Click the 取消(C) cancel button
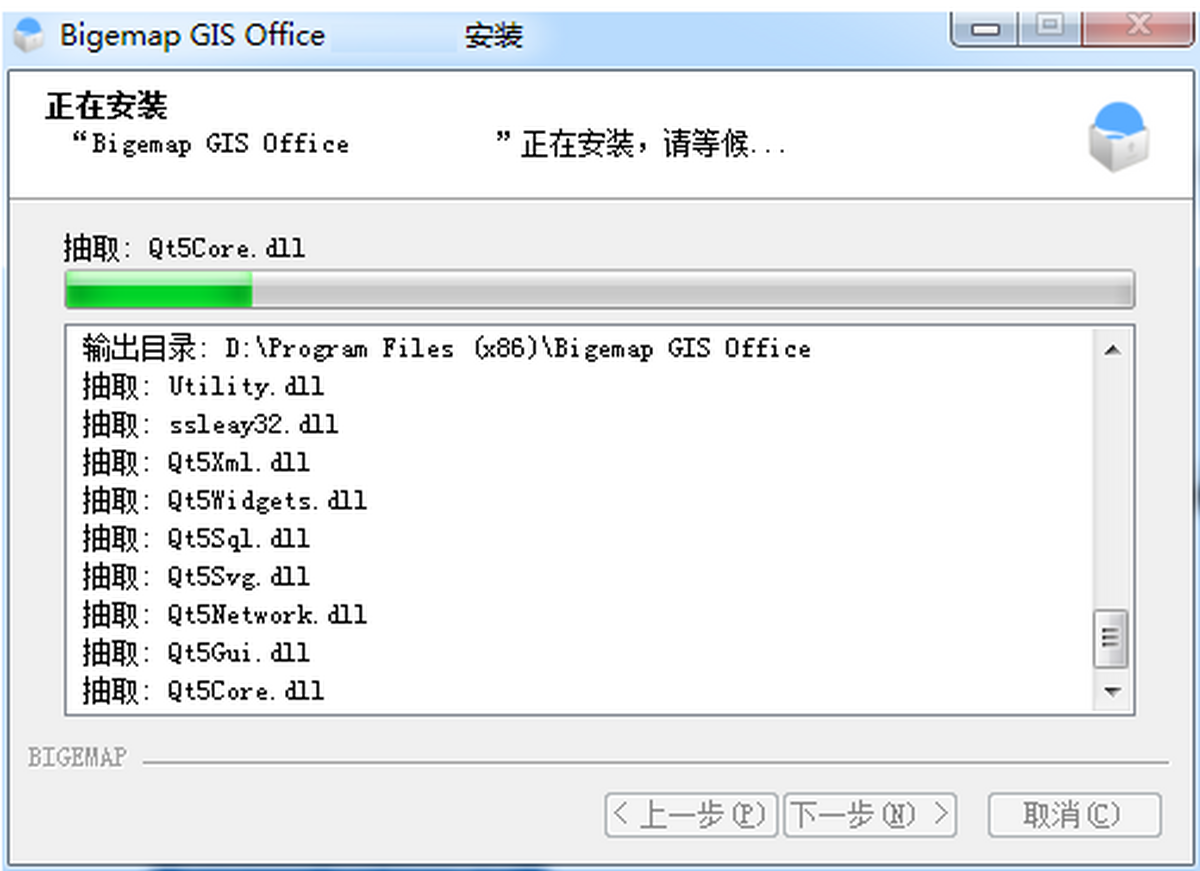Viewport: 1200px width, 871px height. (x=1074, y=815)
